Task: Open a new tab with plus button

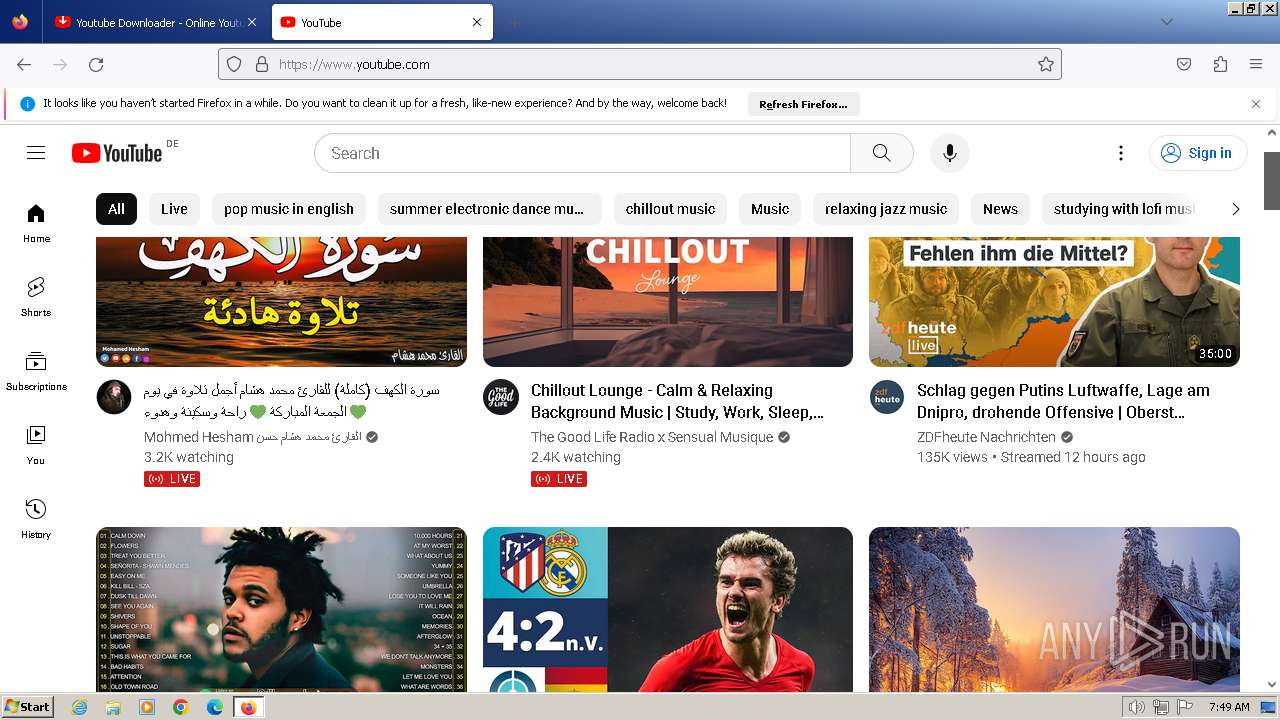Action: tap(514, 22)
